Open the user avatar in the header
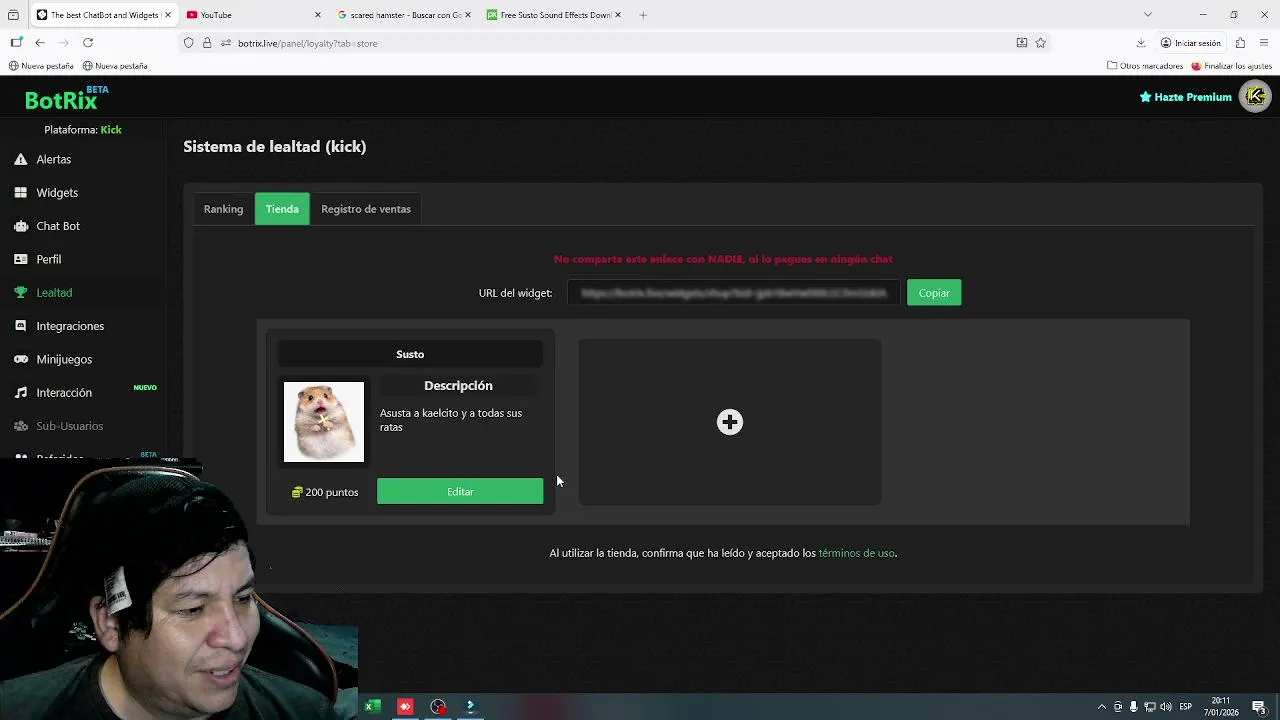This screenshot has width=1280, height=720. pyautogui.click(x=1255, y=96)
